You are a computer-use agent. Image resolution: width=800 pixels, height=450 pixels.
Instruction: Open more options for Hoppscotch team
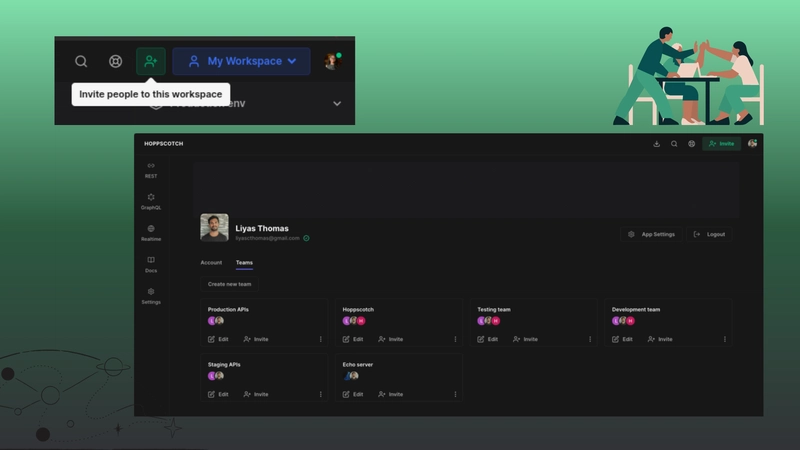point(455,339)
